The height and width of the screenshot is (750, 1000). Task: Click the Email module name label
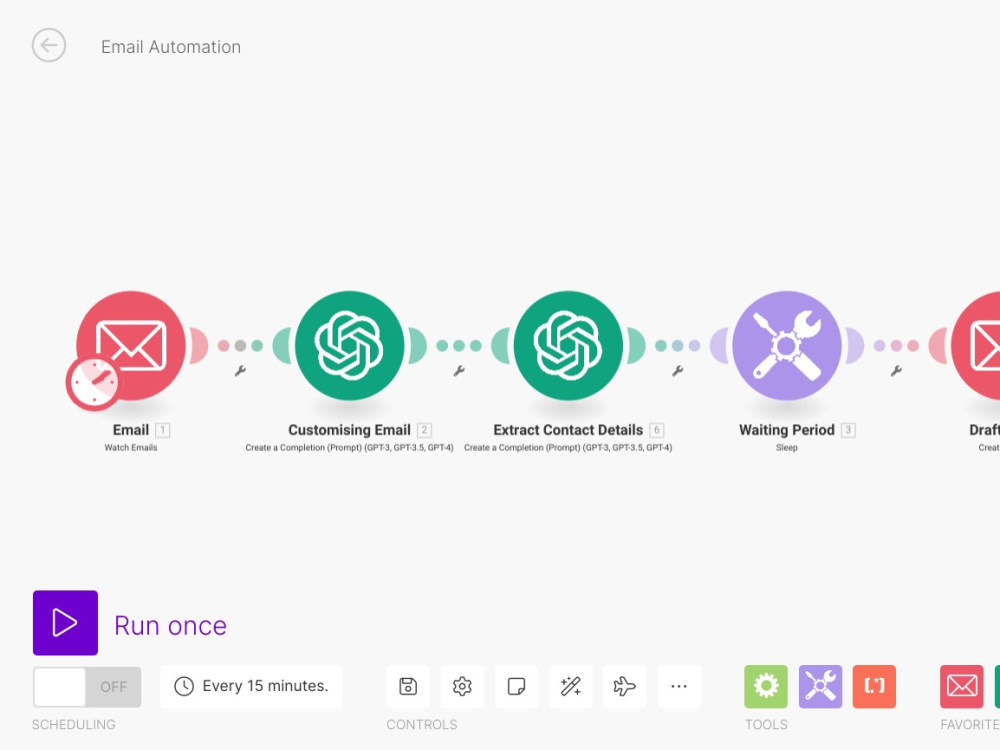[131, 430]
